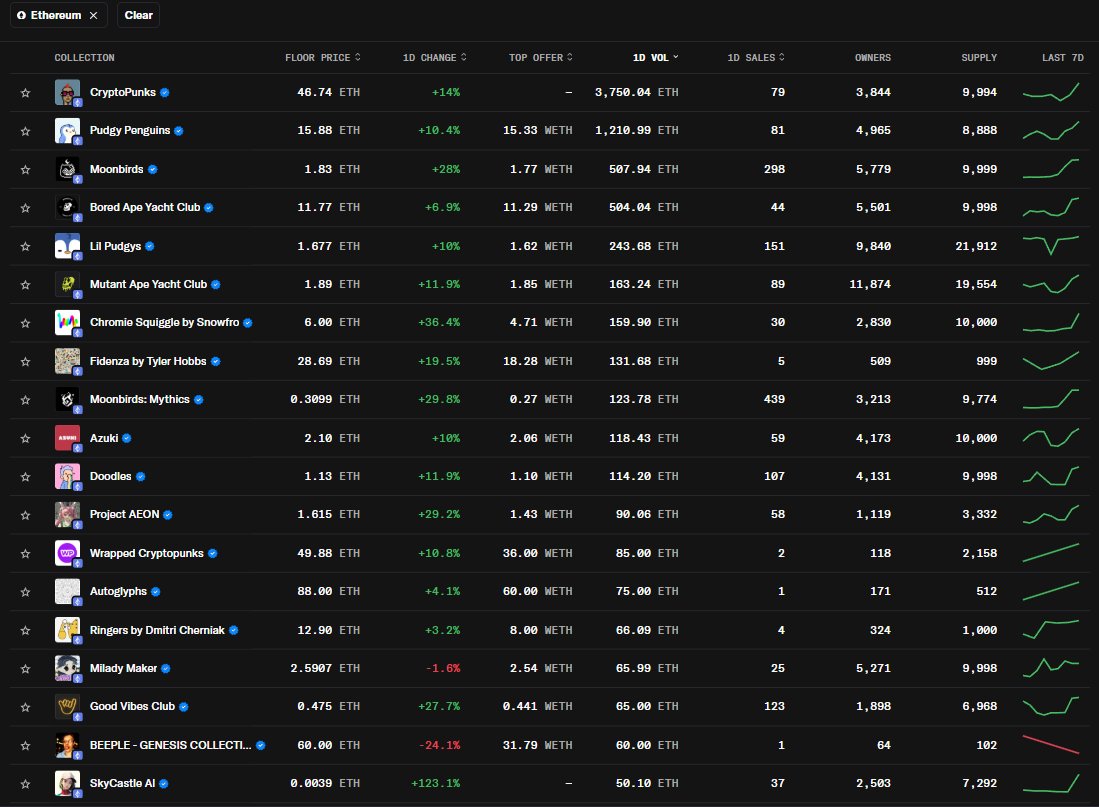Screen dimensions: 1099x807
Task: Click the Bored Ape Yacht Club avatar
Action: click(67, 208)
